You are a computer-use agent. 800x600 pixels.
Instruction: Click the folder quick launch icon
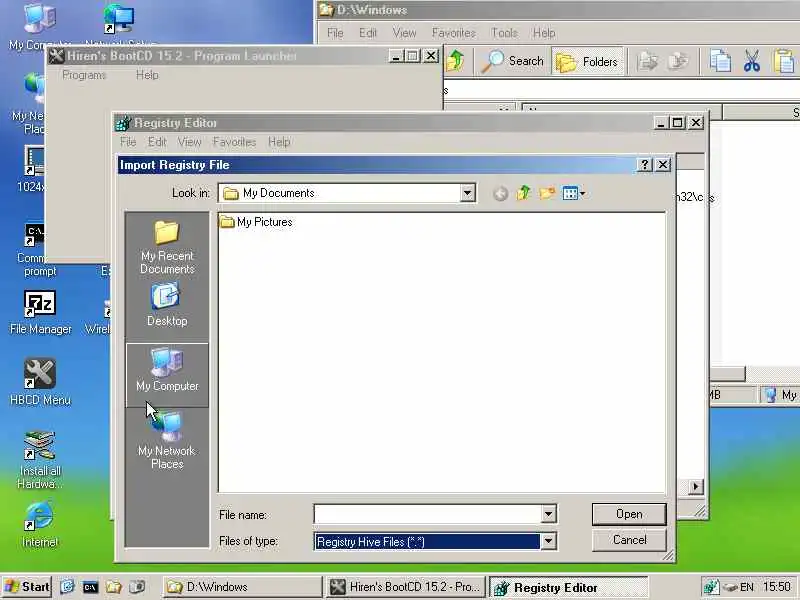click(113, 587)
